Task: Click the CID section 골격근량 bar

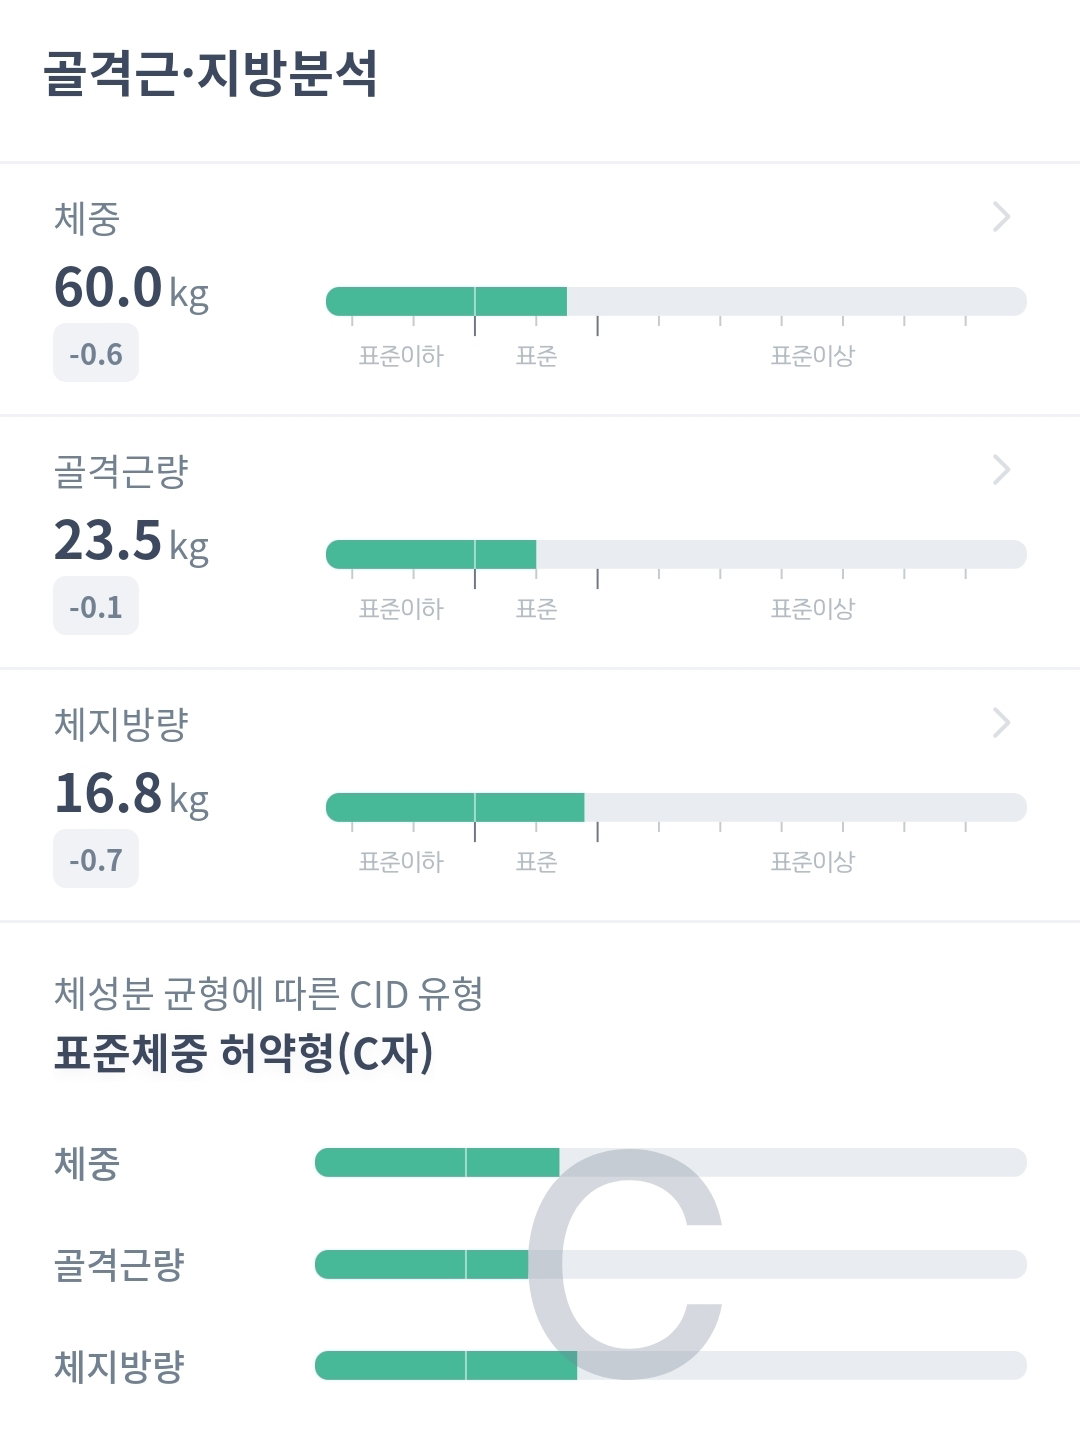Action: point(670,1264)
